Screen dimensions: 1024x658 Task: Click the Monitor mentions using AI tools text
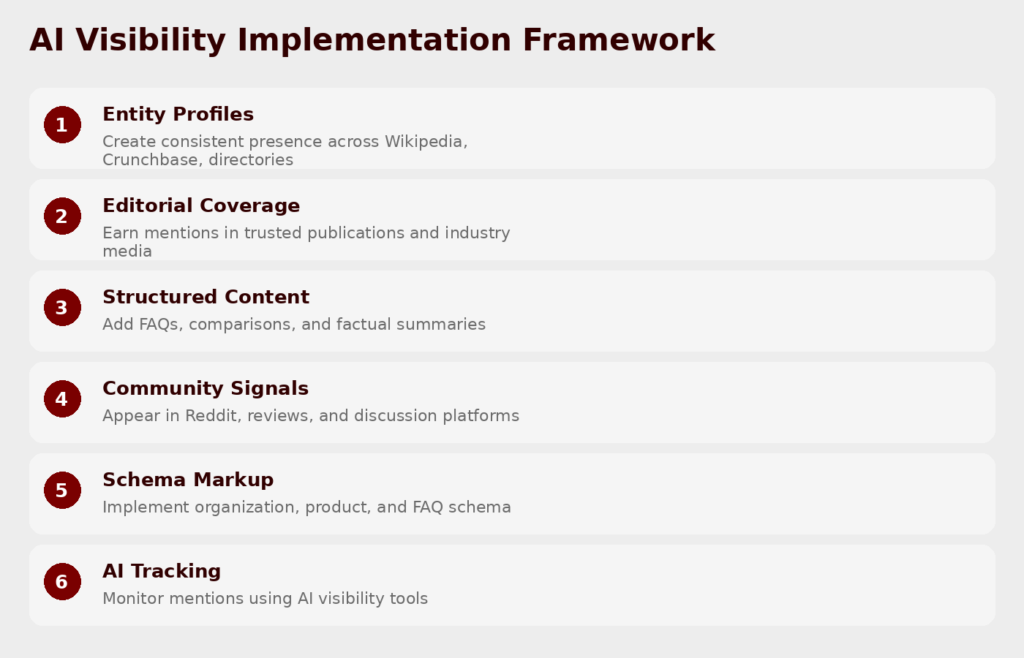[265, 598]
